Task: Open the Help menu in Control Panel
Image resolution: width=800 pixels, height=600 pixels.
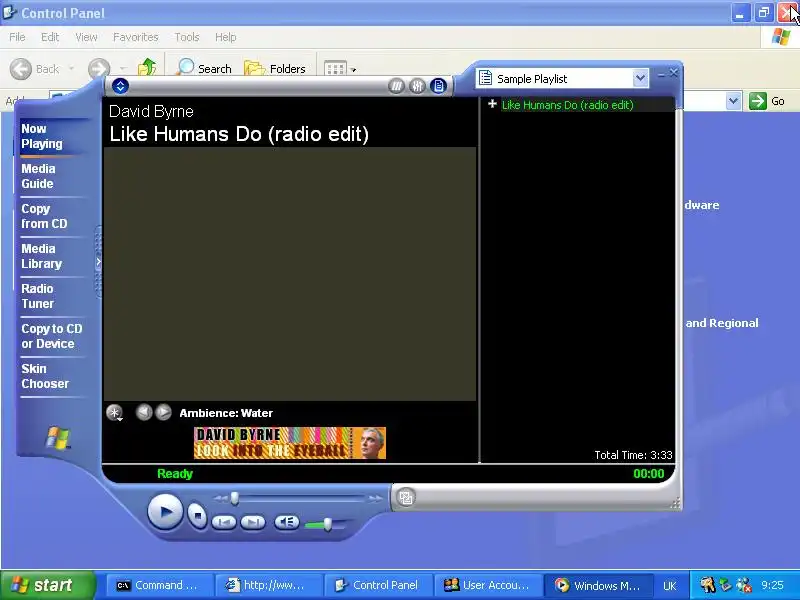Action: (x=226, y=37)
